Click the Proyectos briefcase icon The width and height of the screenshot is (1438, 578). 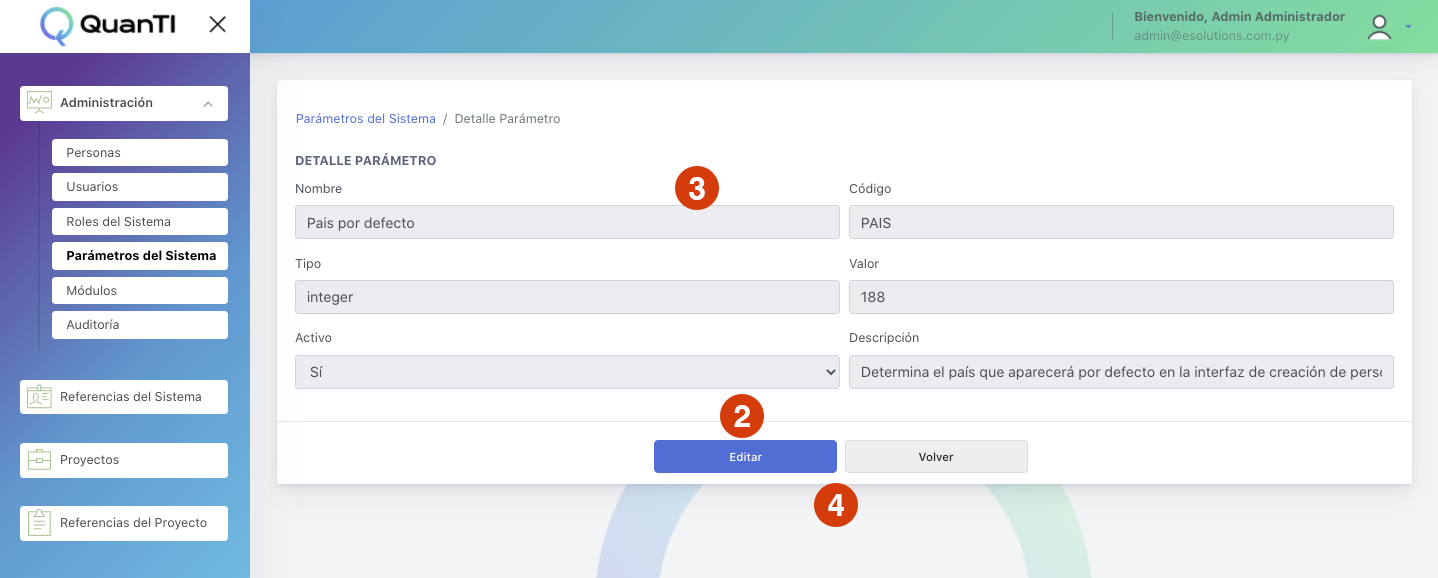[x=40, y=460]
